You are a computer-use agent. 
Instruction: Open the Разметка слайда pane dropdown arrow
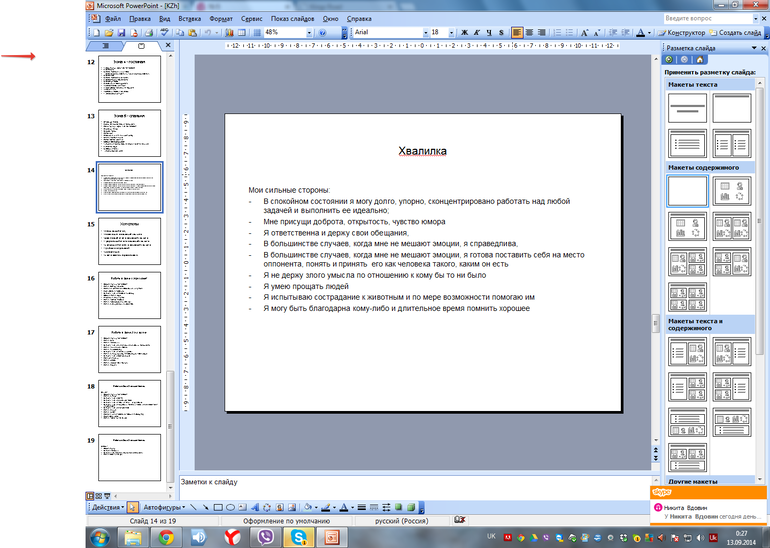(x=754, y=48)
